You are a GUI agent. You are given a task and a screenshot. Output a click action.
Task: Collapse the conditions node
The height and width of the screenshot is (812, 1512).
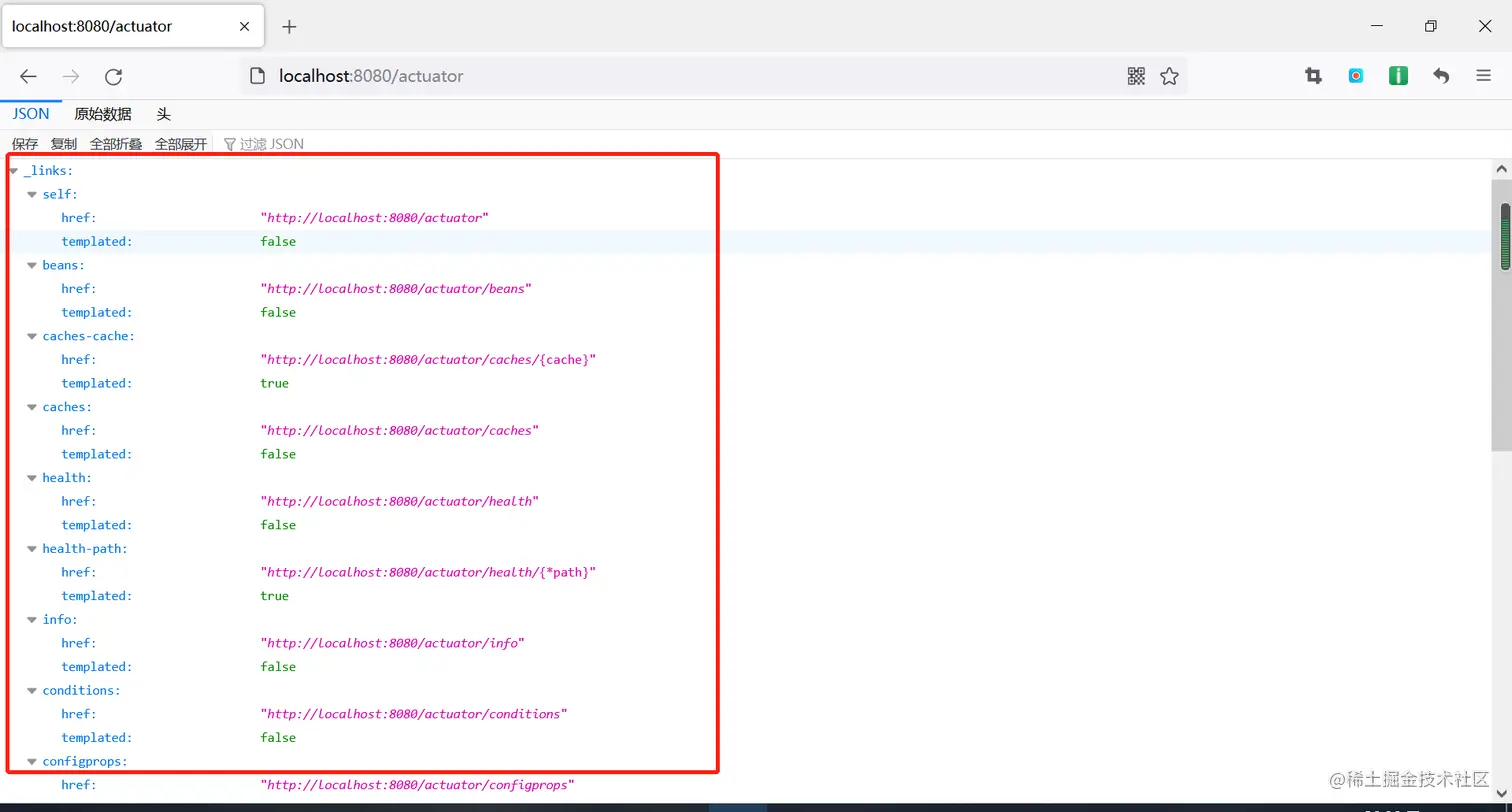[x=32, y=692]
